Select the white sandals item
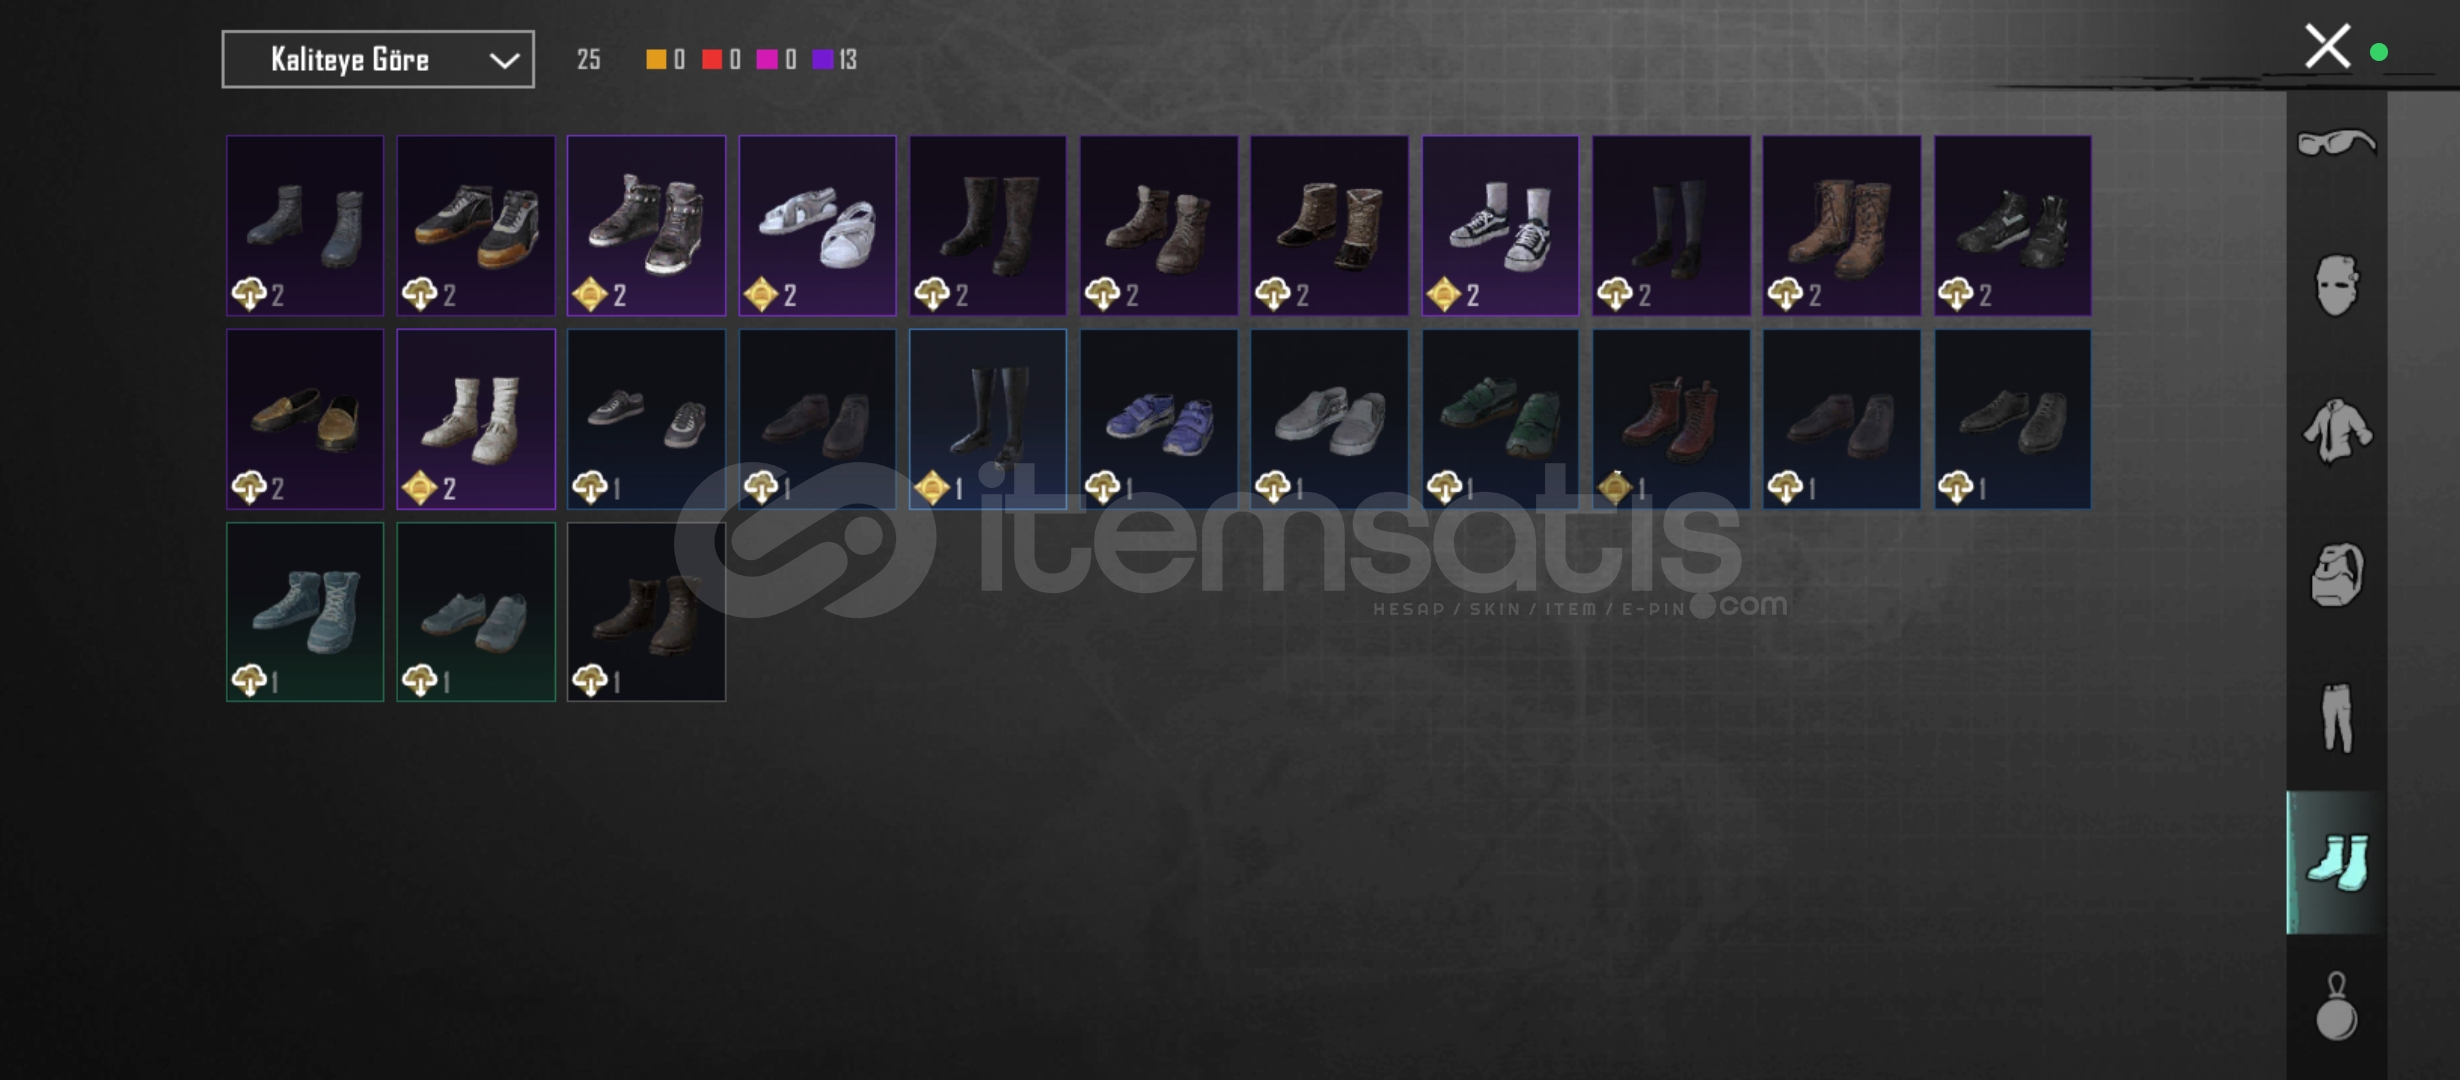 click(817, 226)
